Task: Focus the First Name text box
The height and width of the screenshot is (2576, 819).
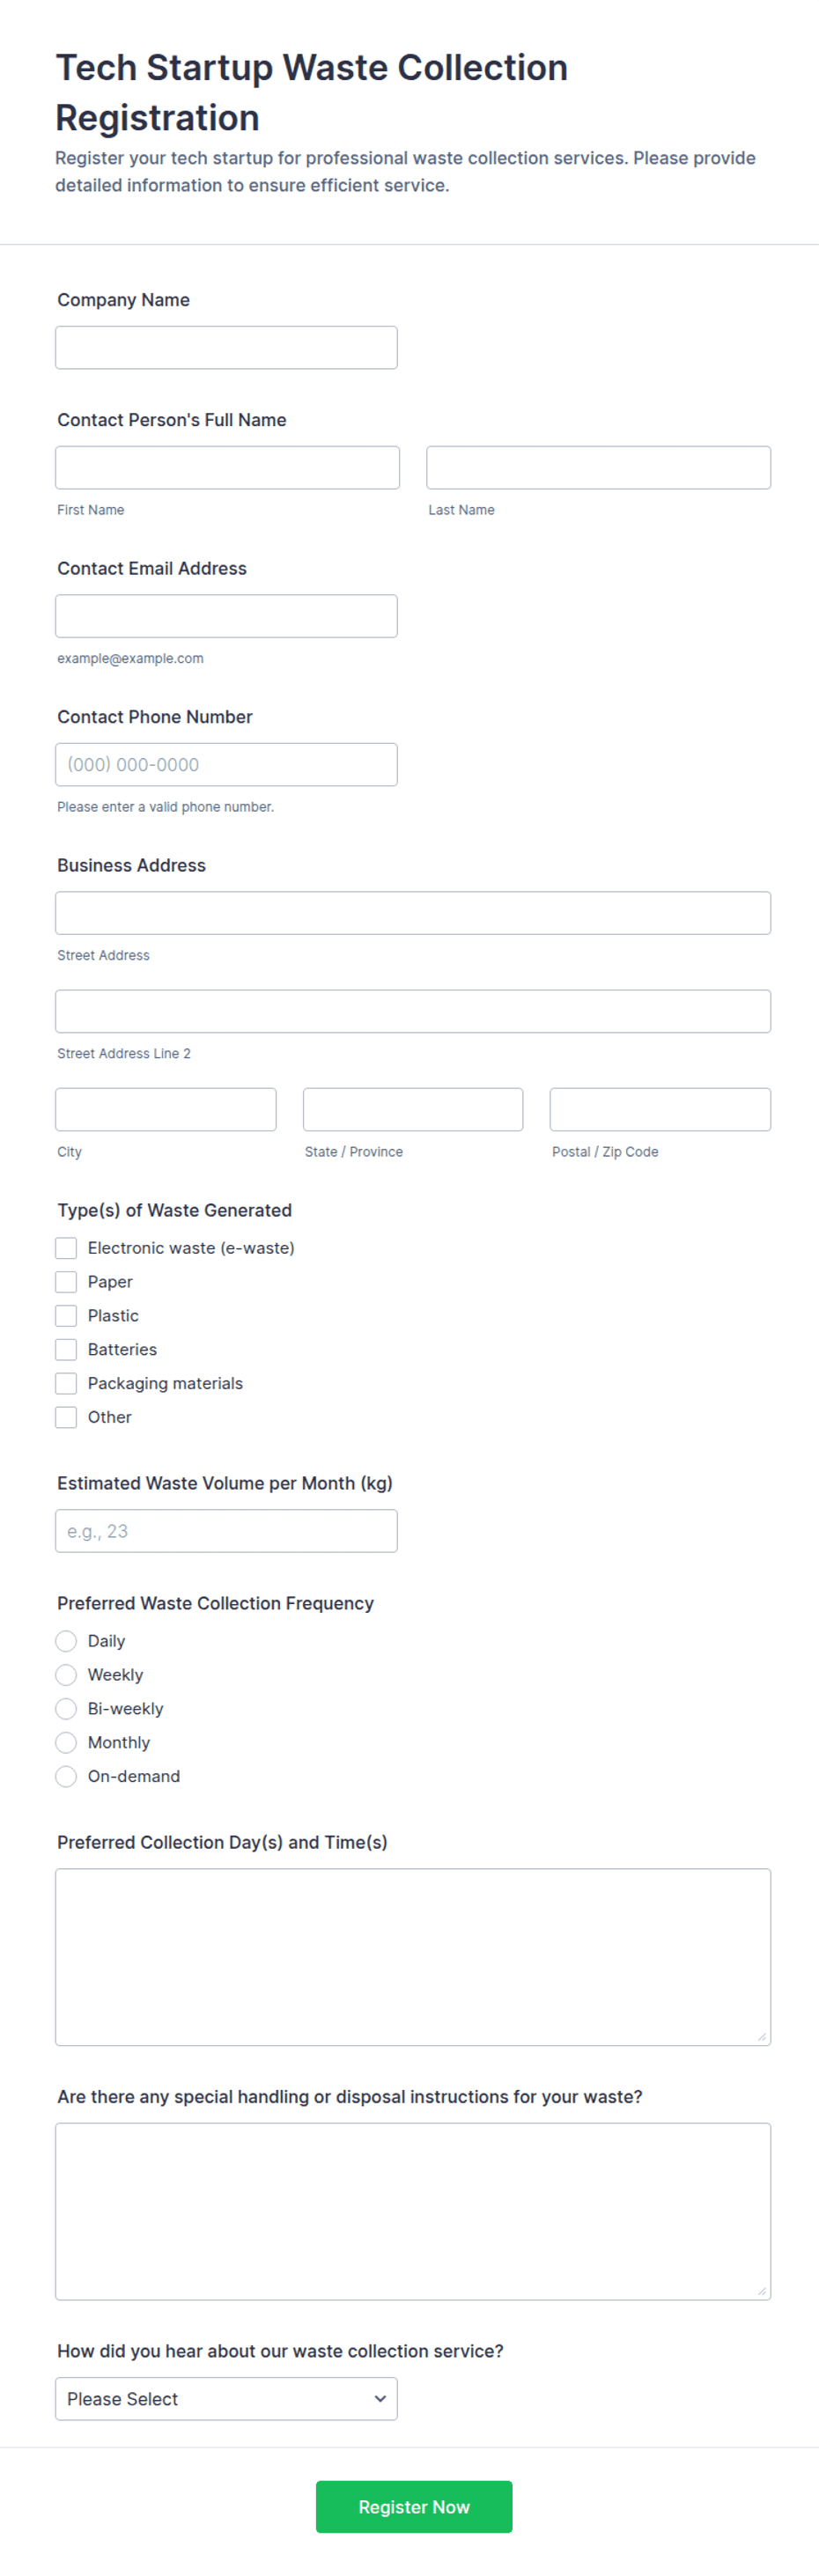Action: 227,467
